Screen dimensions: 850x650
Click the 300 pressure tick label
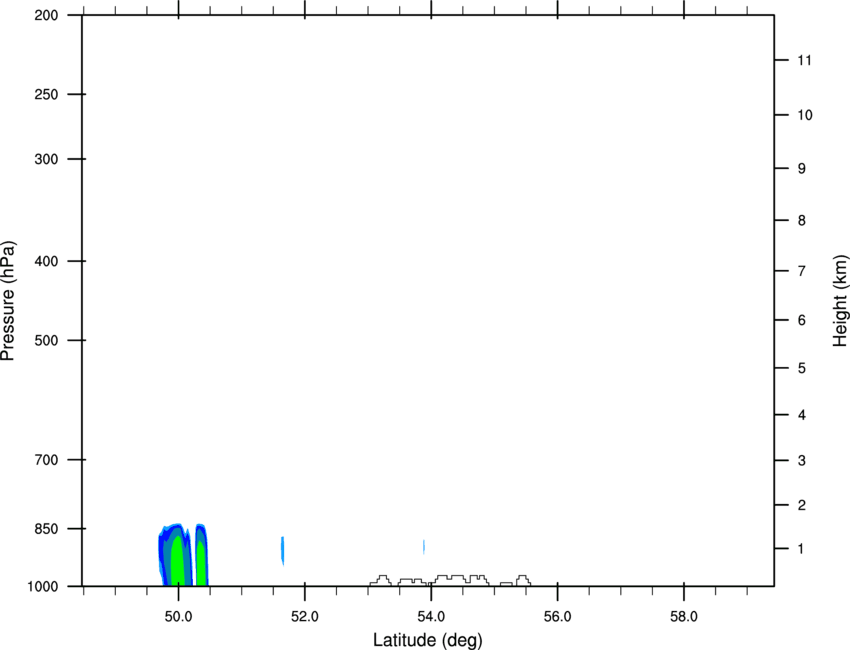pyautogui.click(x=46, y=159)
